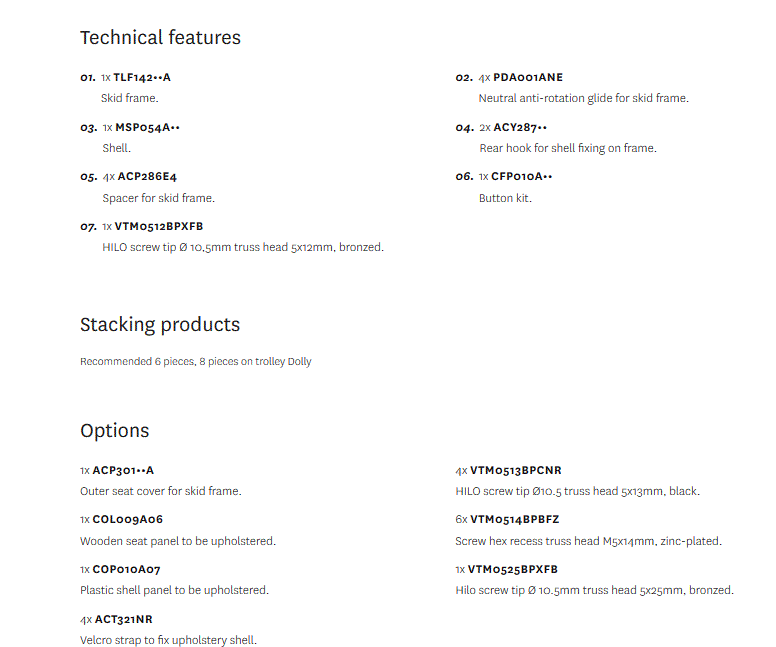The width and height of the screenshot is (776, 647).
Task: Click the MSP054A•• shell part code
Action: click(148, 127)
